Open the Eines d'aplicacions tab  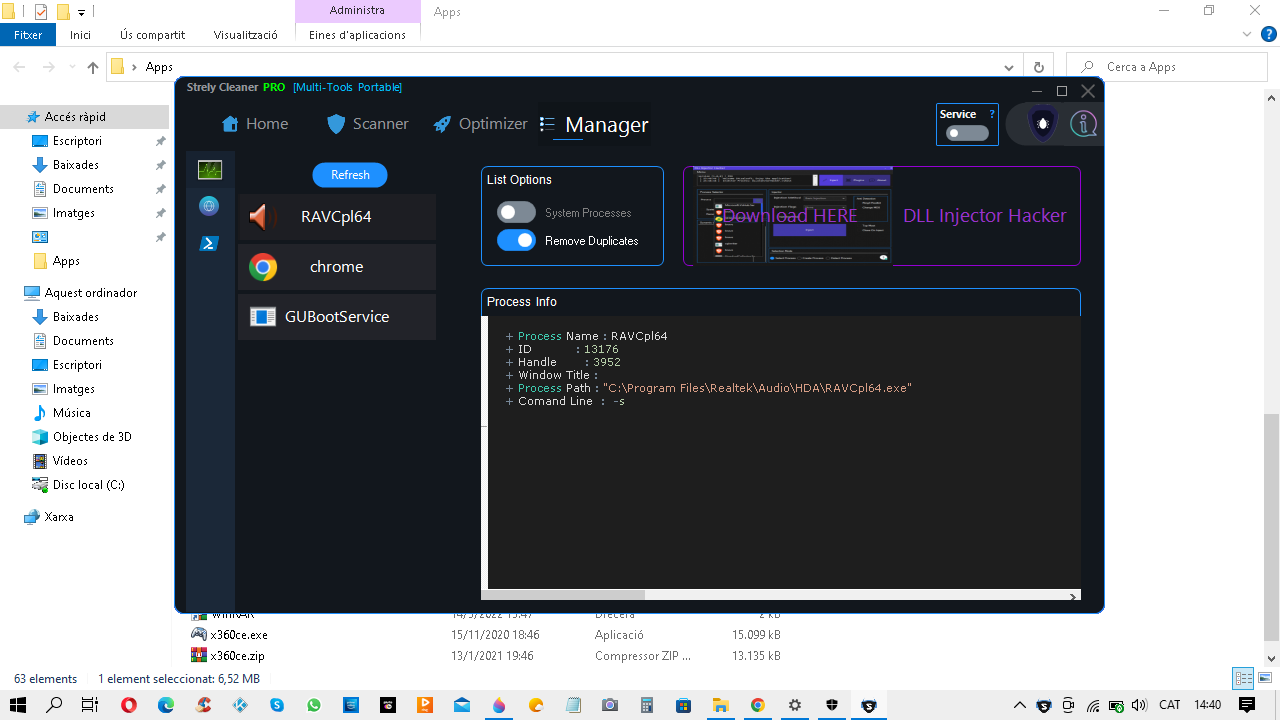click(357, 34)
